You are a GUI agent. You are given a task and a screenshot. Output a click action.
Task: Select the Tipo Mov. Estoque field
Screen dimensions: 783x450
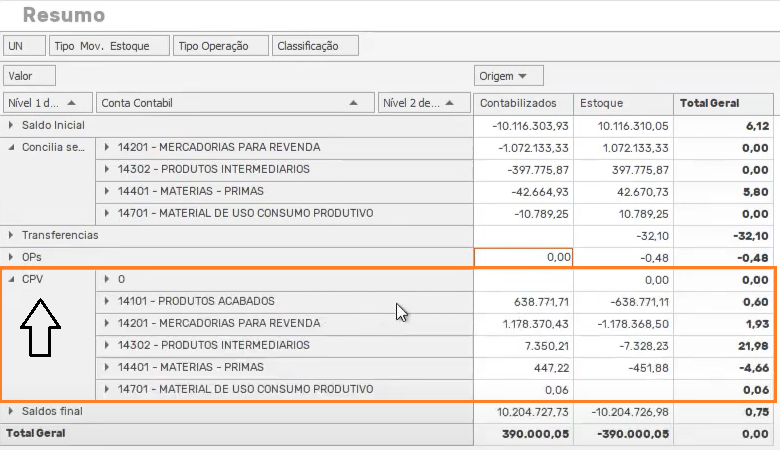pyautogui.click(x=110, y=46)
